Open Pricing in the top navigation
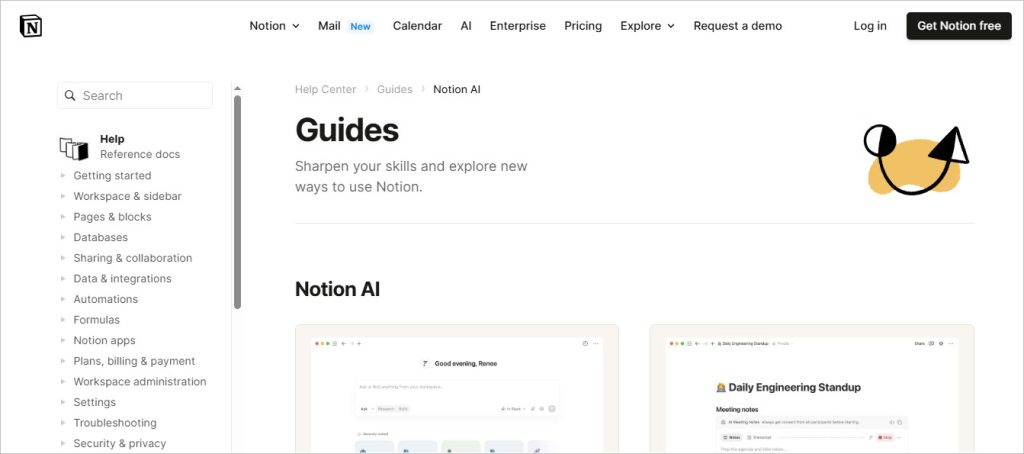 click(583, 26)
